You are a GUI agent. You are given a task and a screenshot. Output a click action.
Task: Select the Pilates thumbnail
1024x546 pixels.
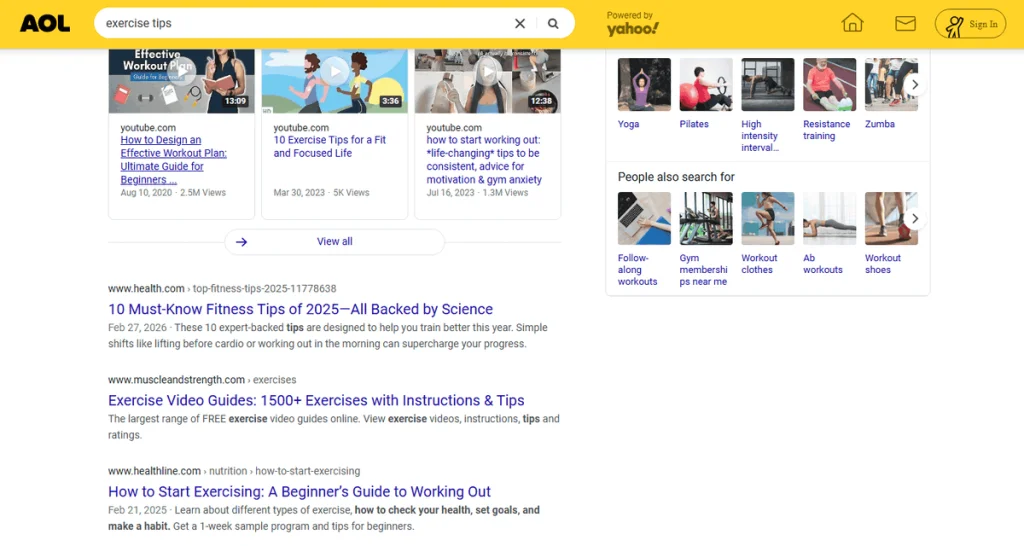click(706, 84)
